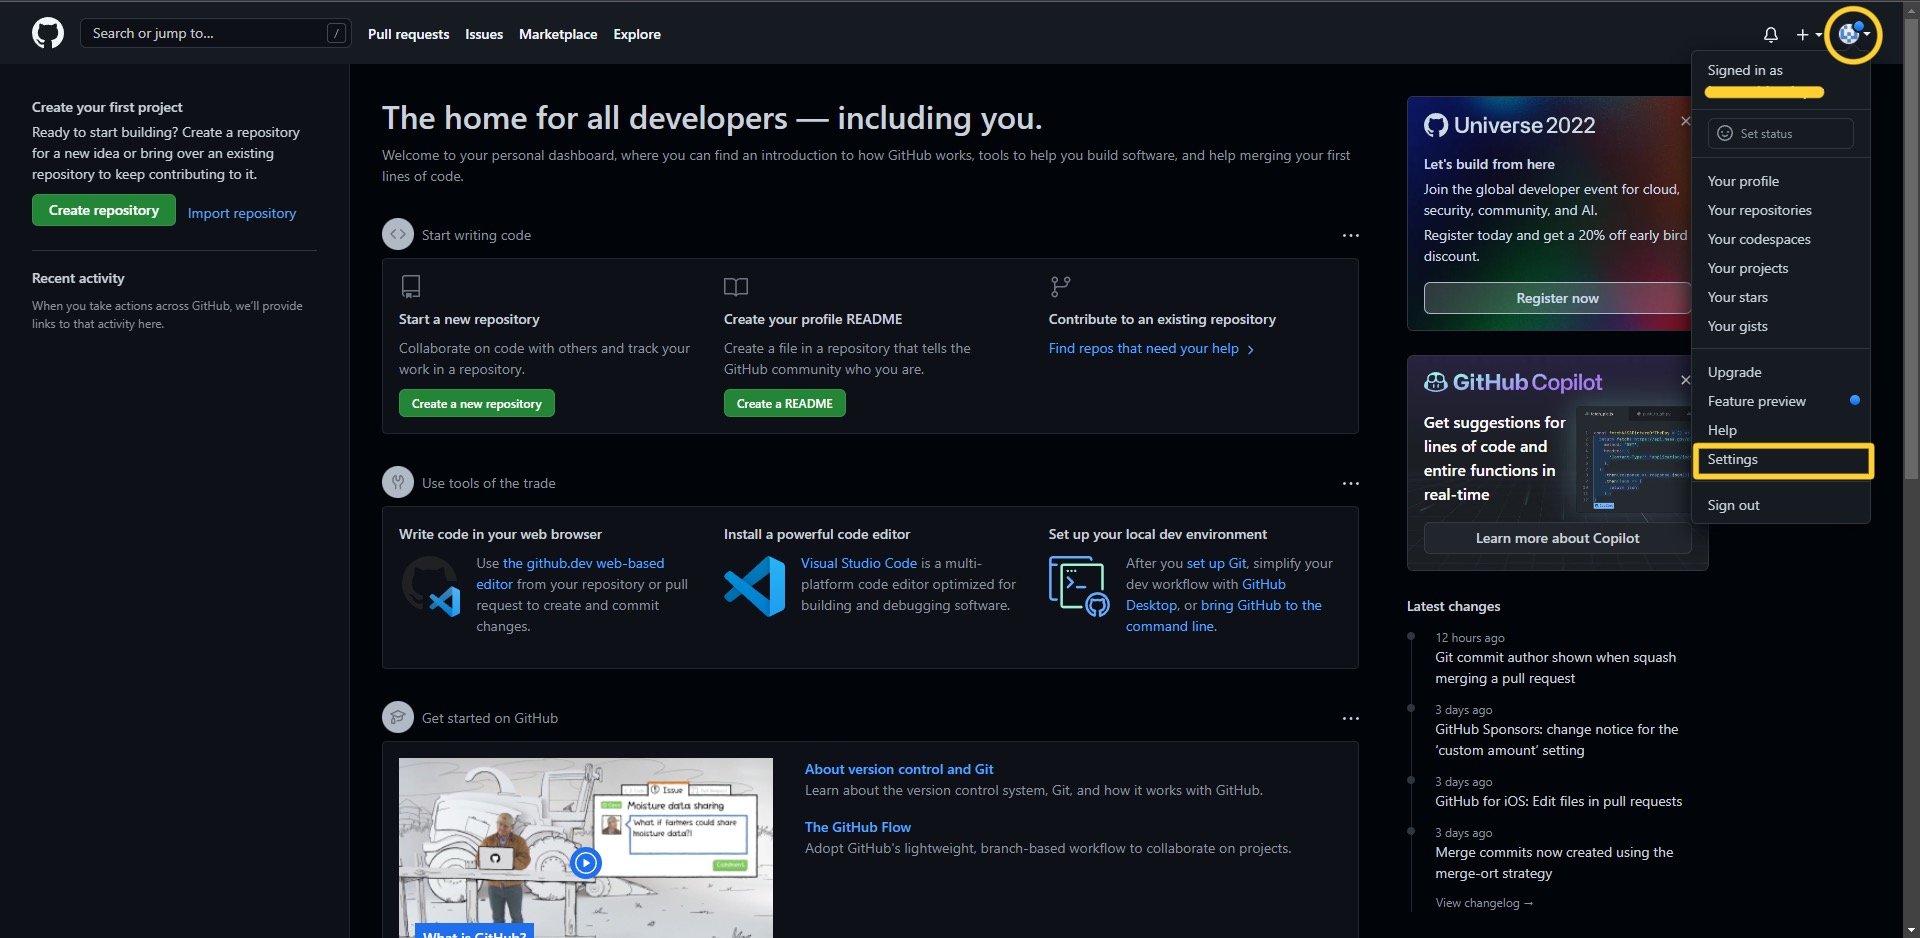The width and height of the screenshot is (1920, 938).
Task: Open the user avatar menu
Action: [x=1854, y=34]
